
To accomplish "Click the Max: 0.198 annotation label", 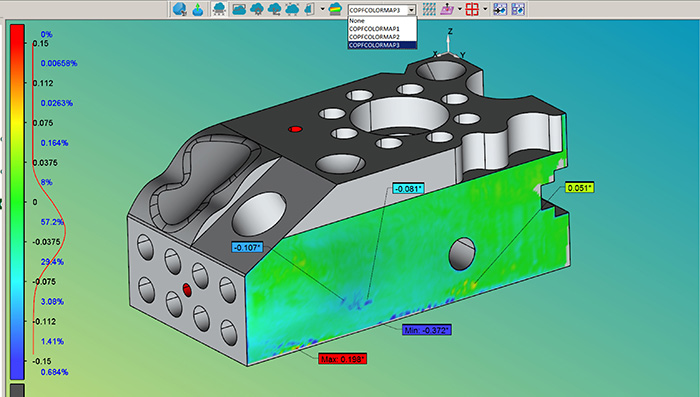I will [343, 359].
